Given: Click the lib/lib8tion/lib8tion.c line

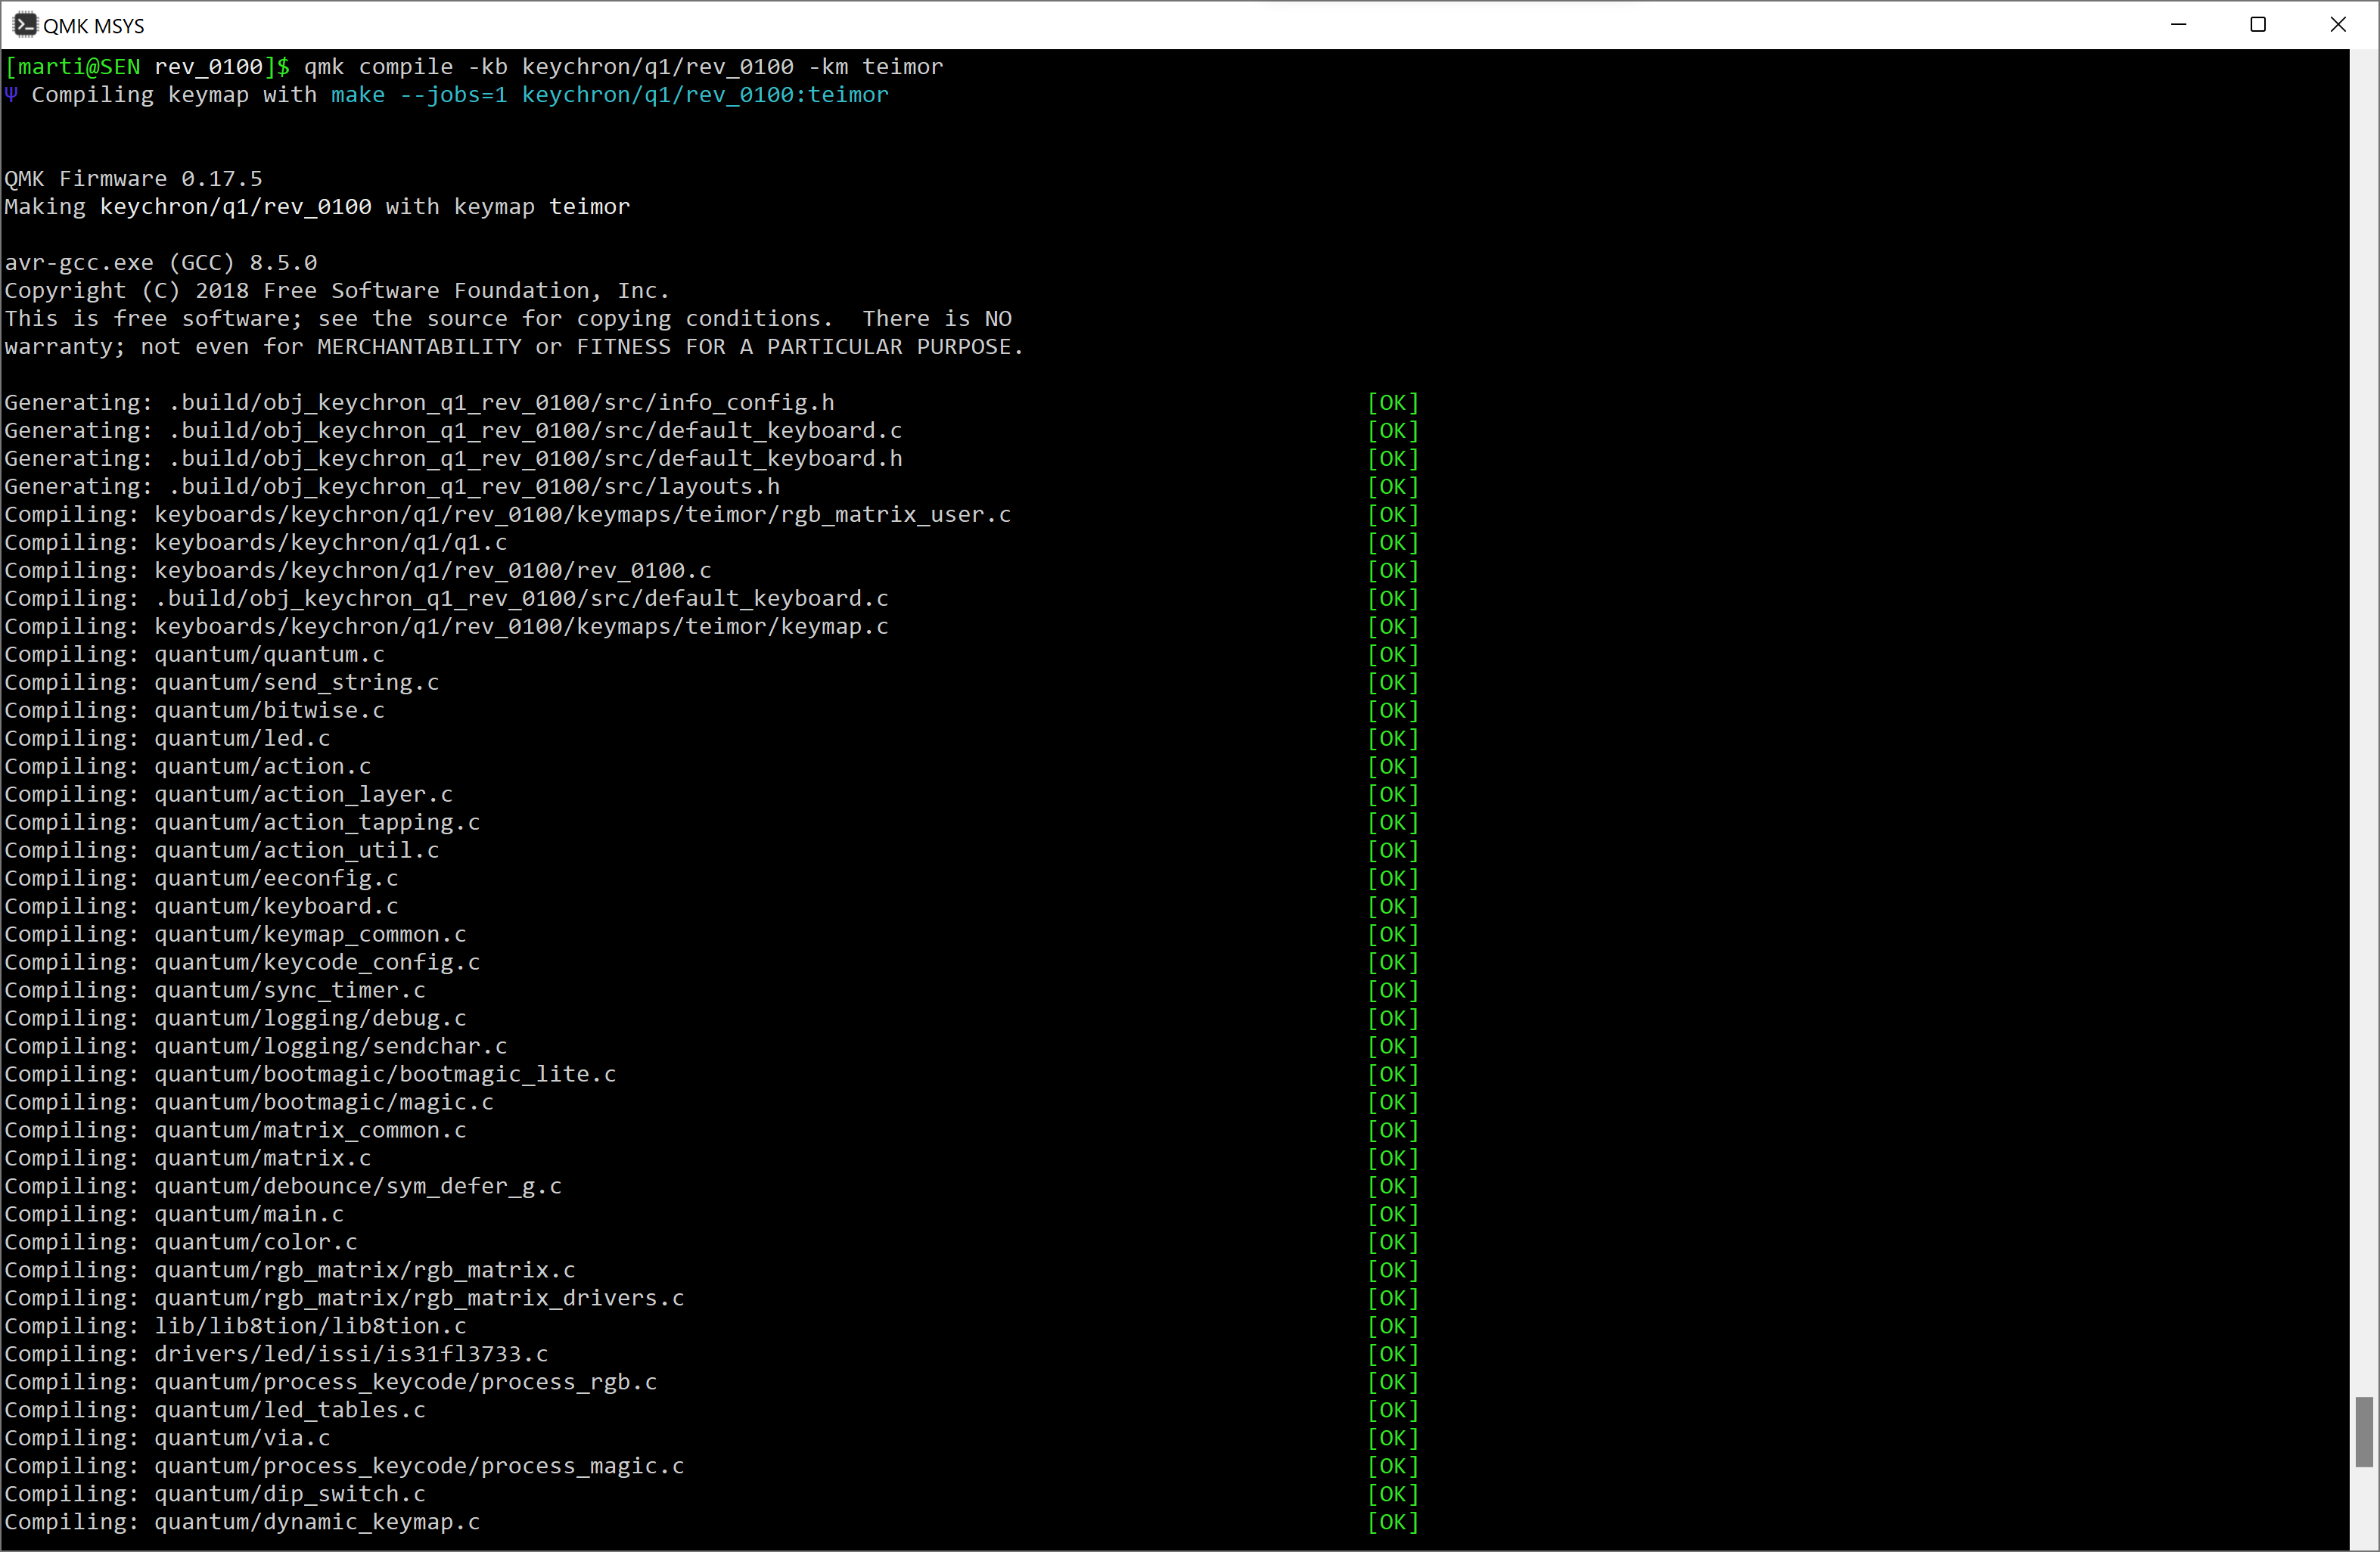Looking at the screenshot, I should coord(235,1327).
